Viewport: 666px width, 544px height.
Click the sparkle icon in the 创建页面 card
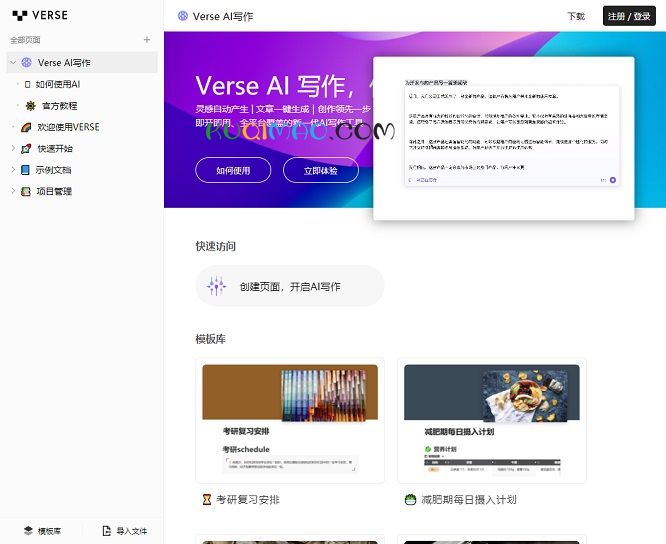(x=216, y=286)
